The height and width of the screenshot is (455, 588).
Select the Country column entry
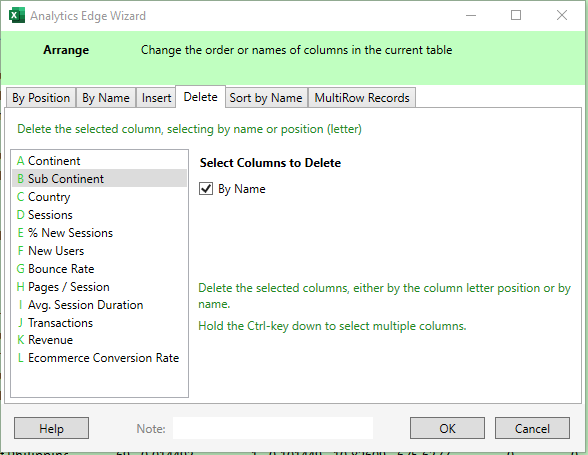click(x=99, y=197)
